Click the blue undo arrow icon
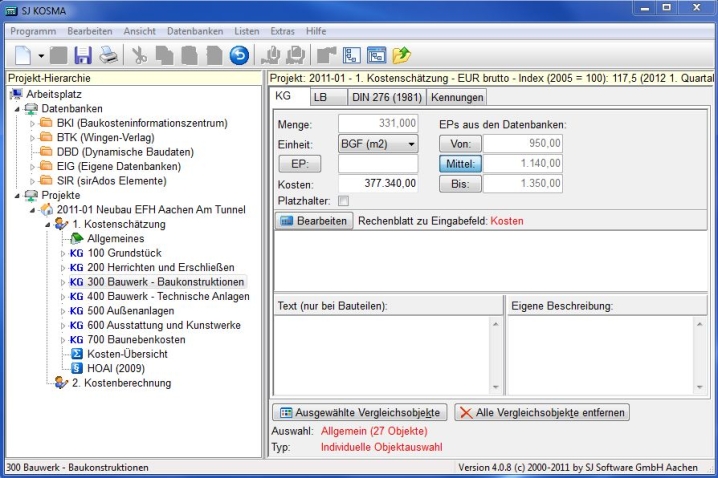718x478 pixels. [239, 54]
